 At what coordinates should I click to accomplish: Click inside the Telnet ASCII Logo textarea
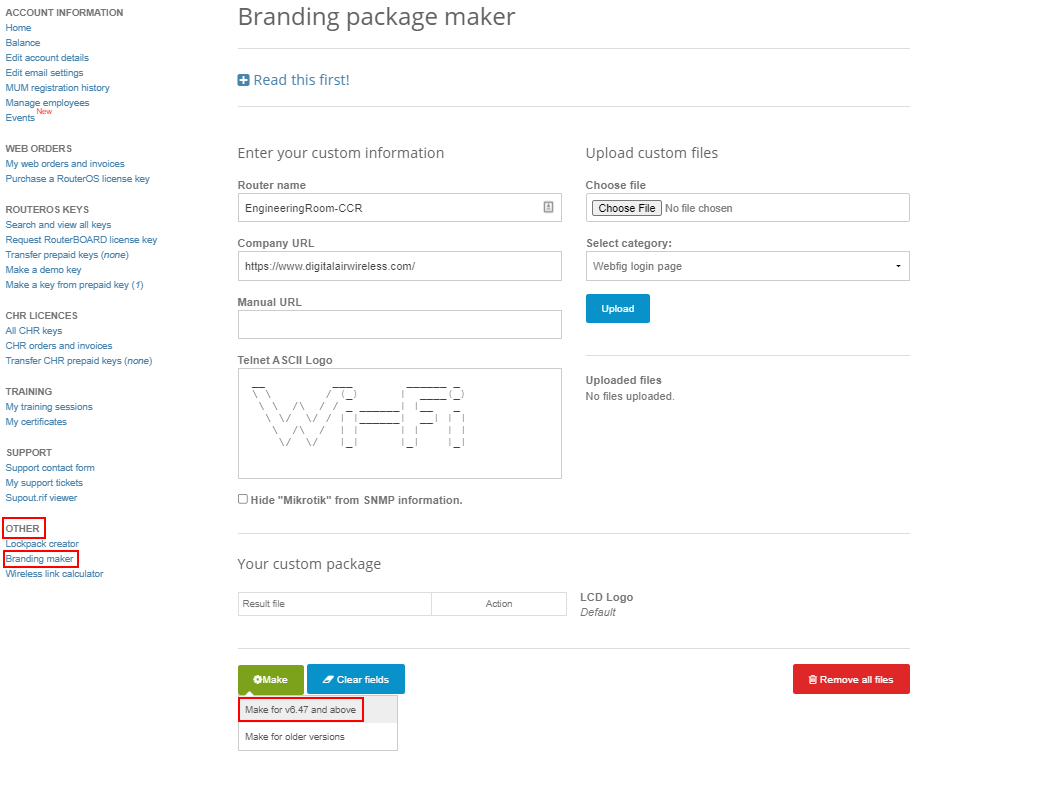pyautogui.click(x=399, y=423)
